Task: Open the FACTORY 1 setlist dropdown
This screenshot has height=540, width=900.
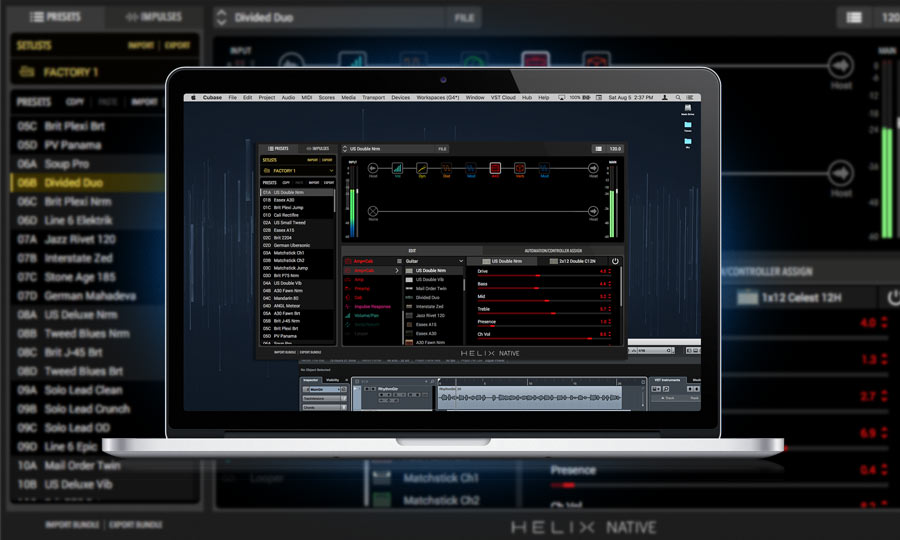Action: point(331,170)
